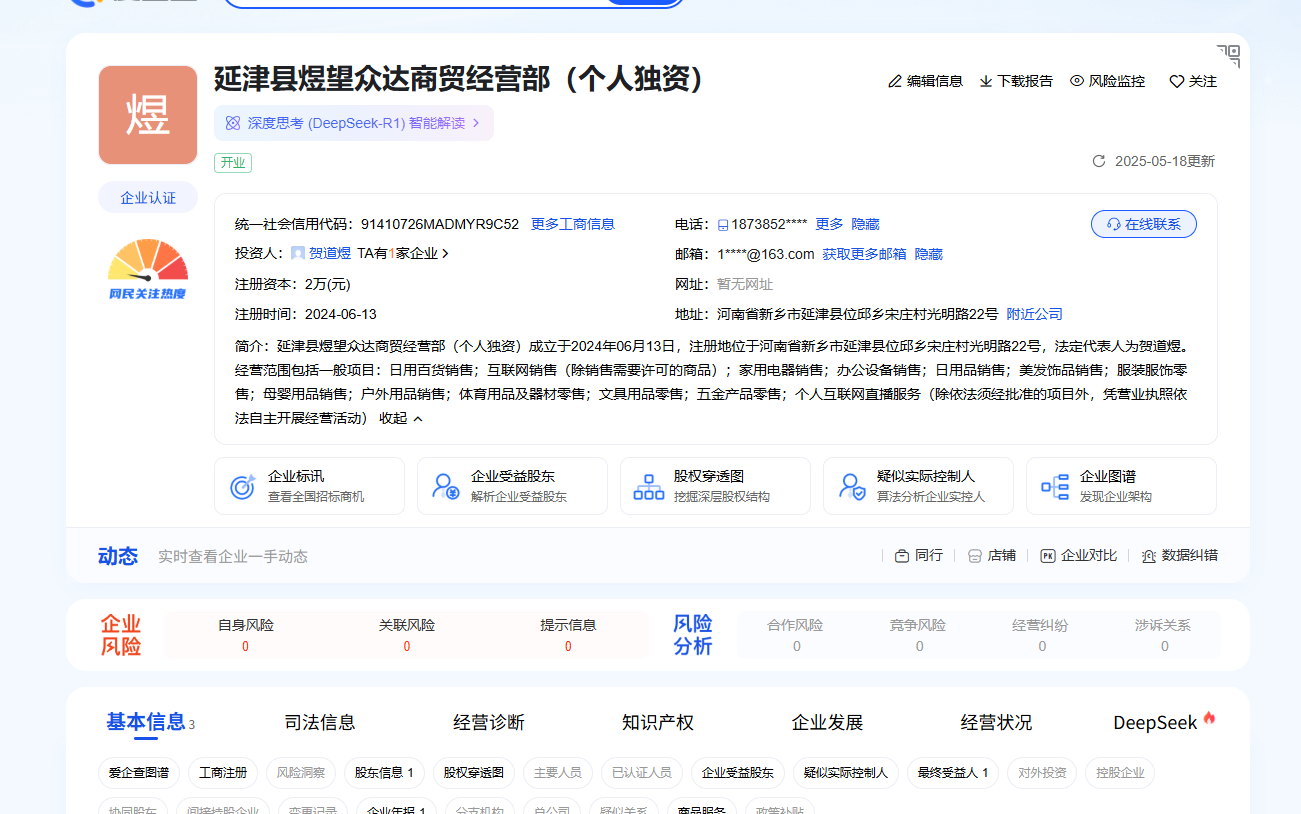Open 附近公司 nearby companies link
The image size is (1301, 814).
coord(1034,313)
